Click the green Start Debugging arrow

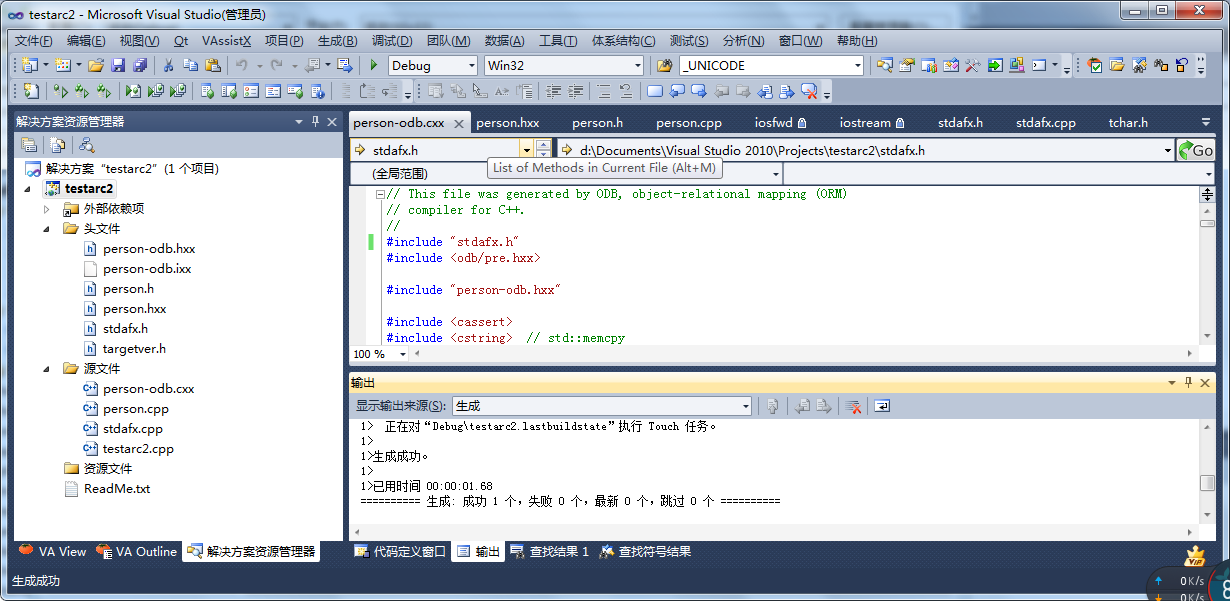point(373,65)
